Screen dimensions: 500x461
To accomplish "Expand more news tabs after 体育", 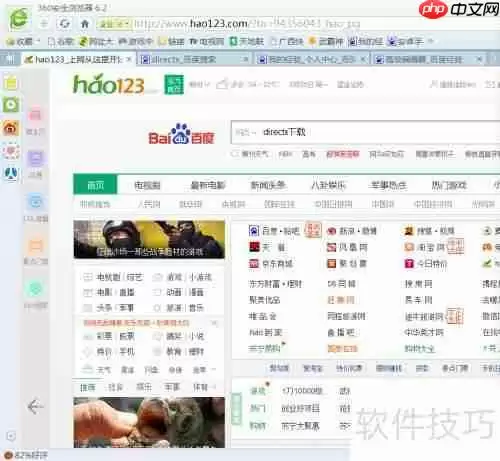I will click(214, 387).
